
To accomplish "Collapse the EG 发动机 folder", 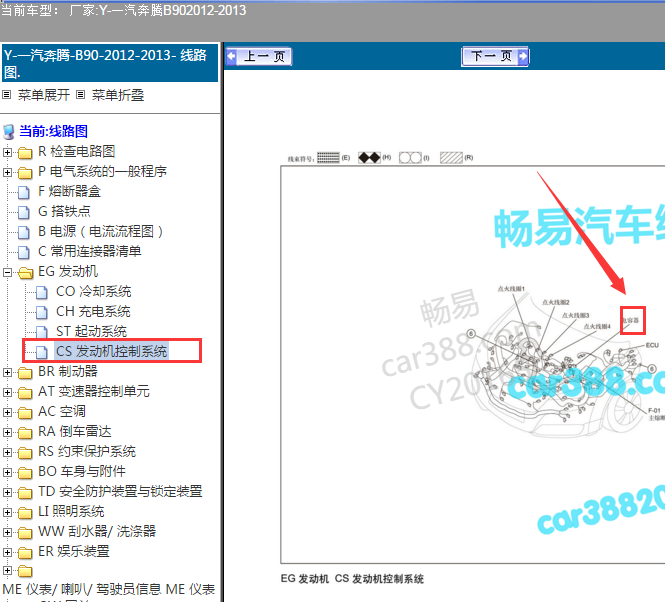I will pos(7,272).
